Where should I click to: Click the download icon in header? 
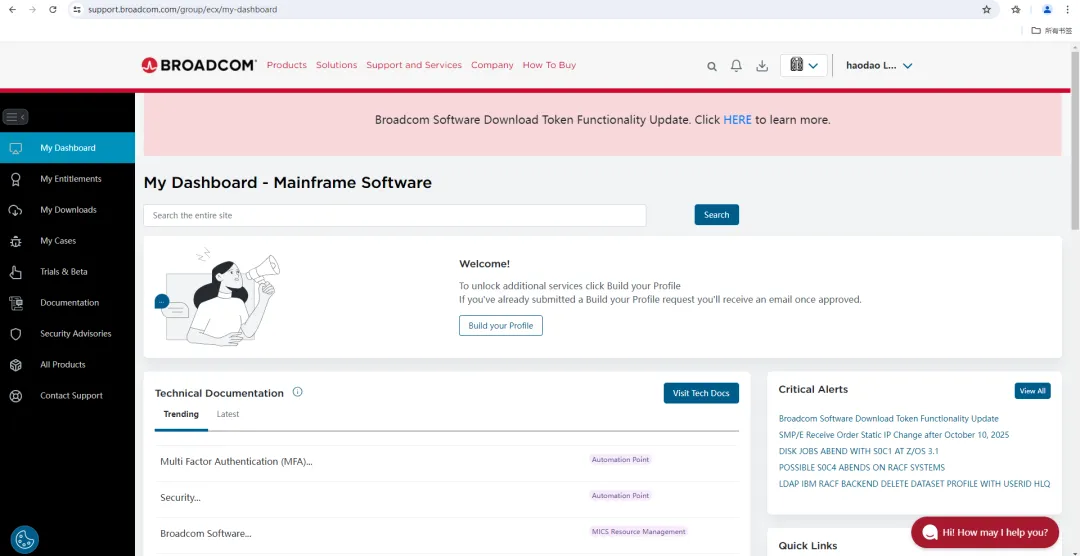click(762, 66)
